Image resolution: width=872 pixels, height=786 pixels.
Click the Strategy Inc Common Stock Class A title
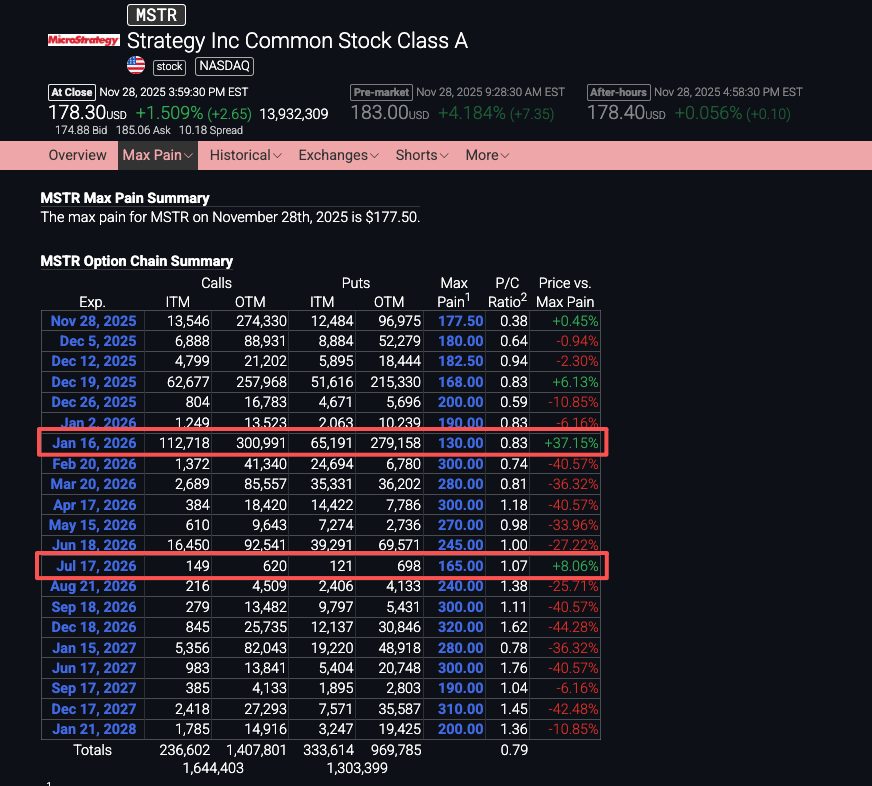pyautogui.click(x=298, y=41)
